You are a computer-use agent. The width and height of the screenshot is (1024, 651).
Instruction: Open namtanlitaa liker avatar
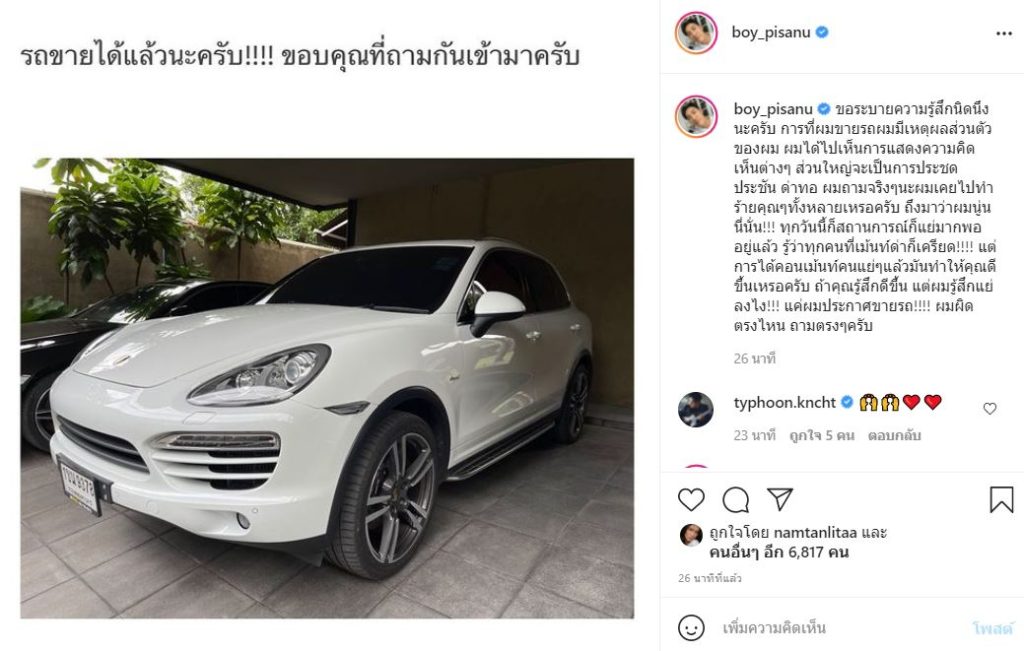691,535
